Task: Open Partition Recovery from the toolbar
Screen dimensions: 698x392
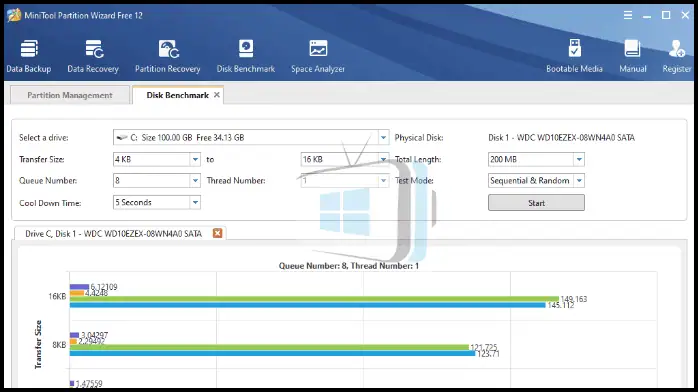Action: coord(168,57)
